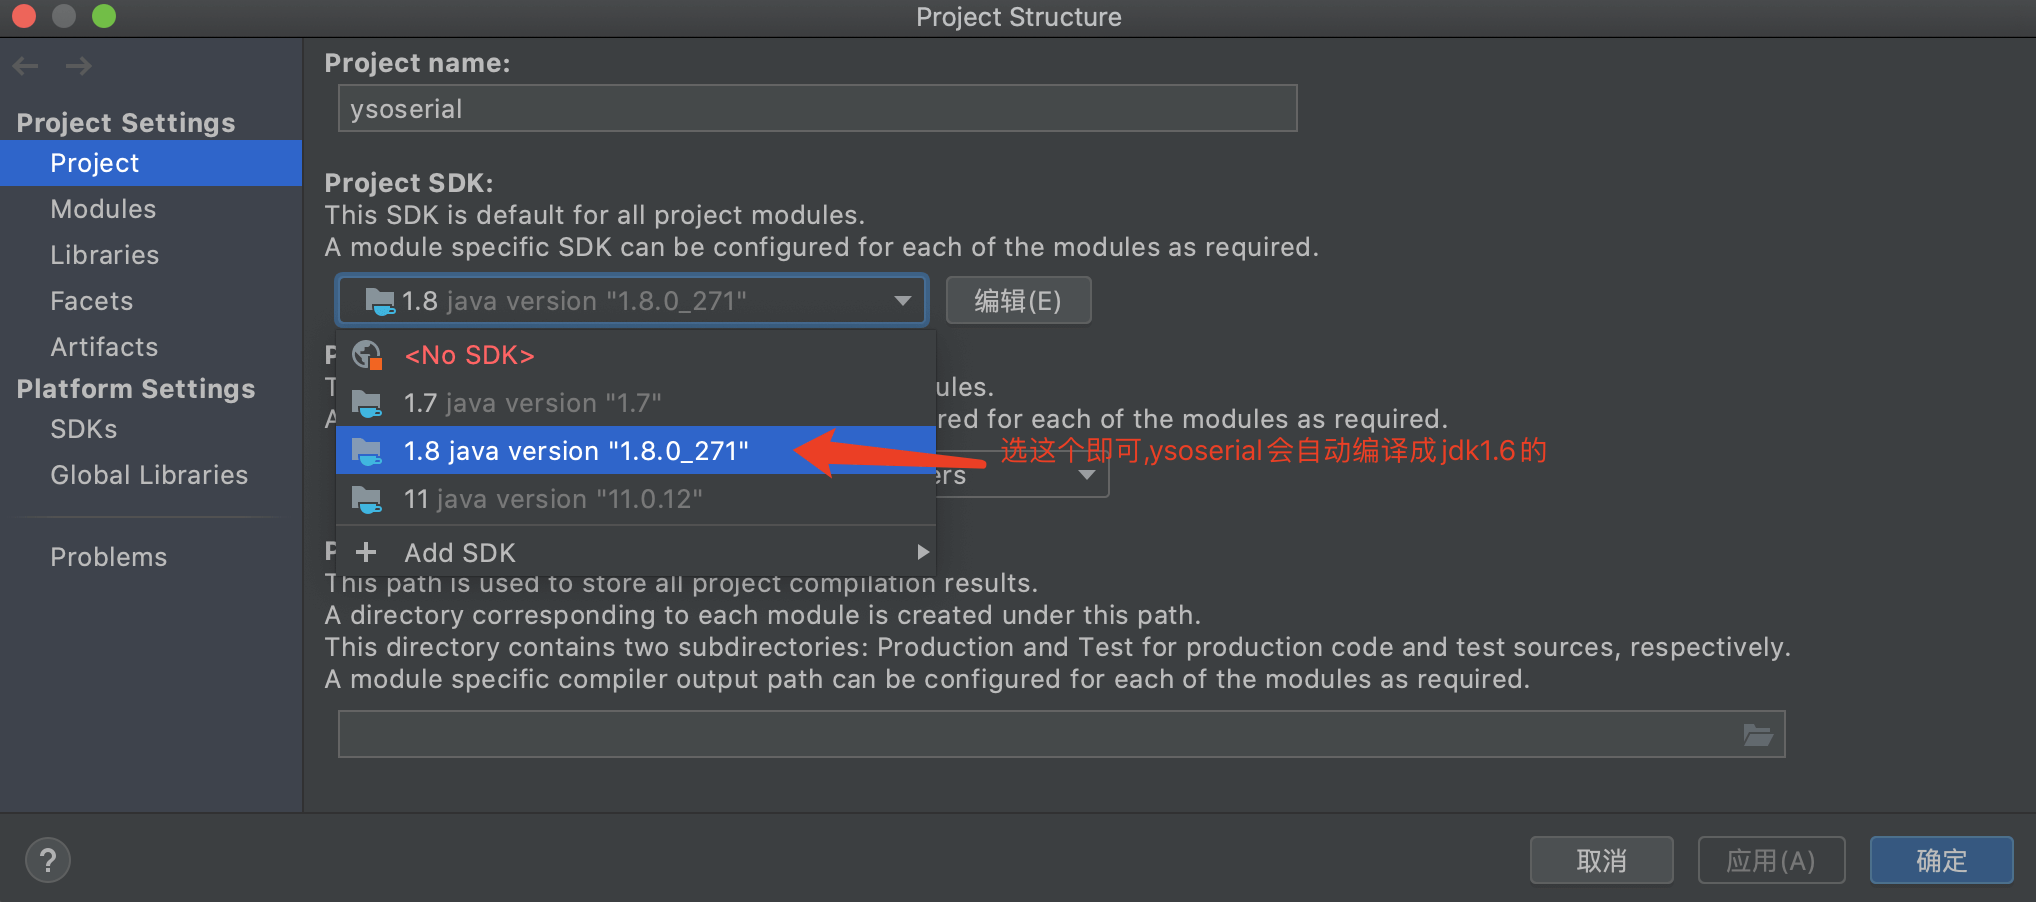
Task: Expand the Add SDK submenu arrow
Action: pos(923,552)
